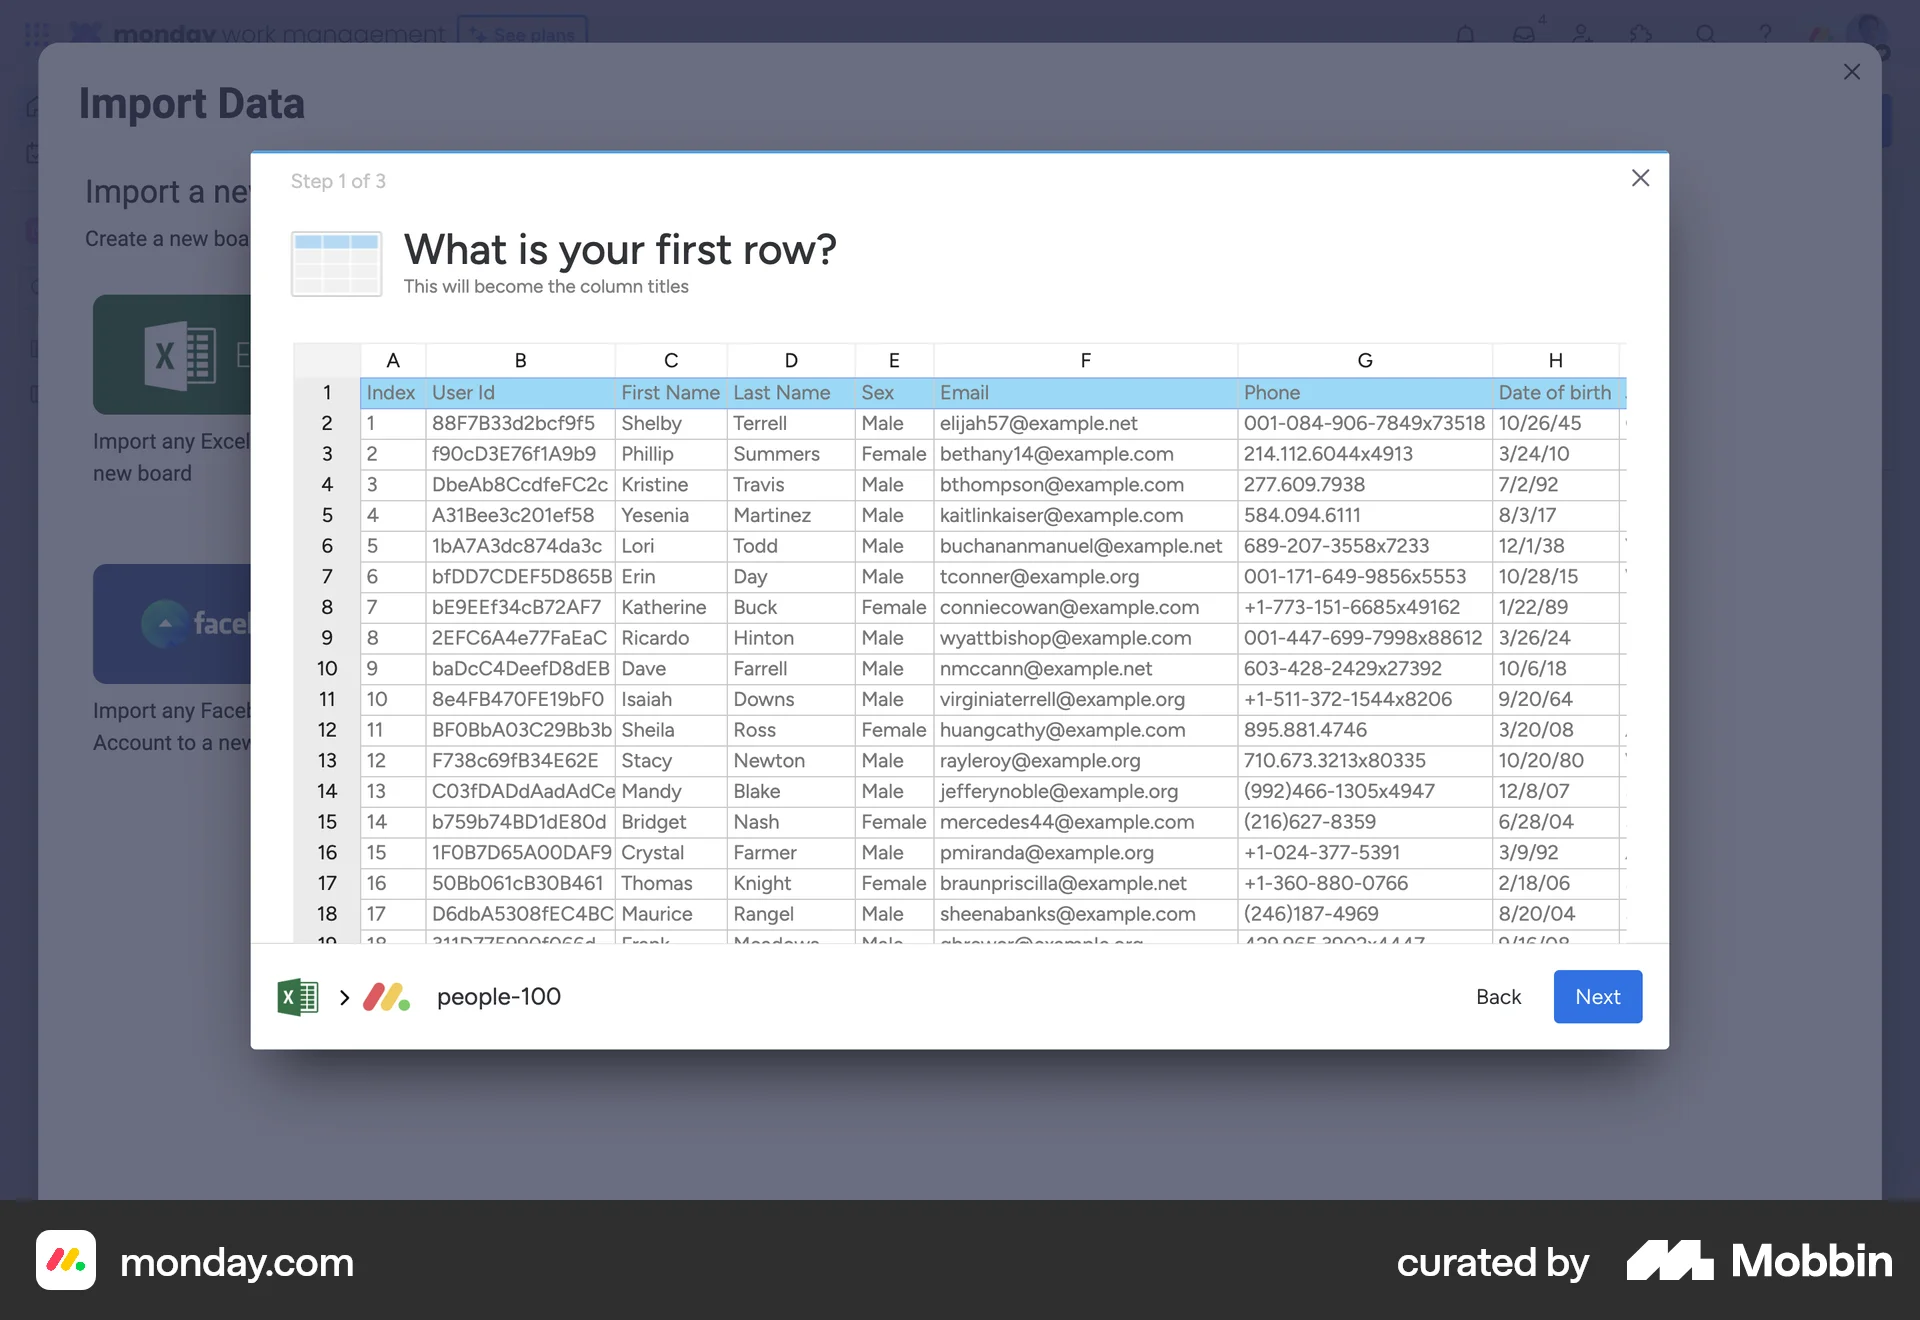This screenshot has height=1320, width=1920.
Task: Expand the breadcrumb chevron next to the Excel icon
Action: [343, 997]
